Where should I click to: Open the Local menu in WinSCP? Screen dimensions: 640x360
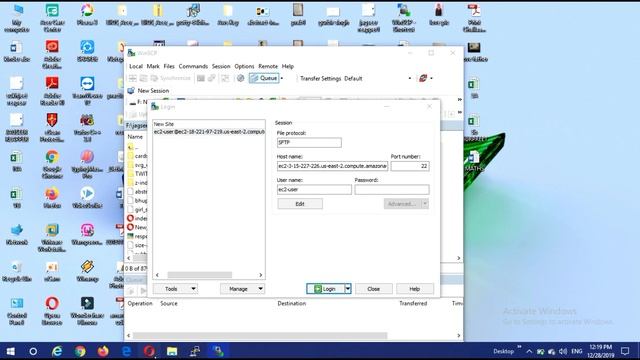(x=136, y=66)
